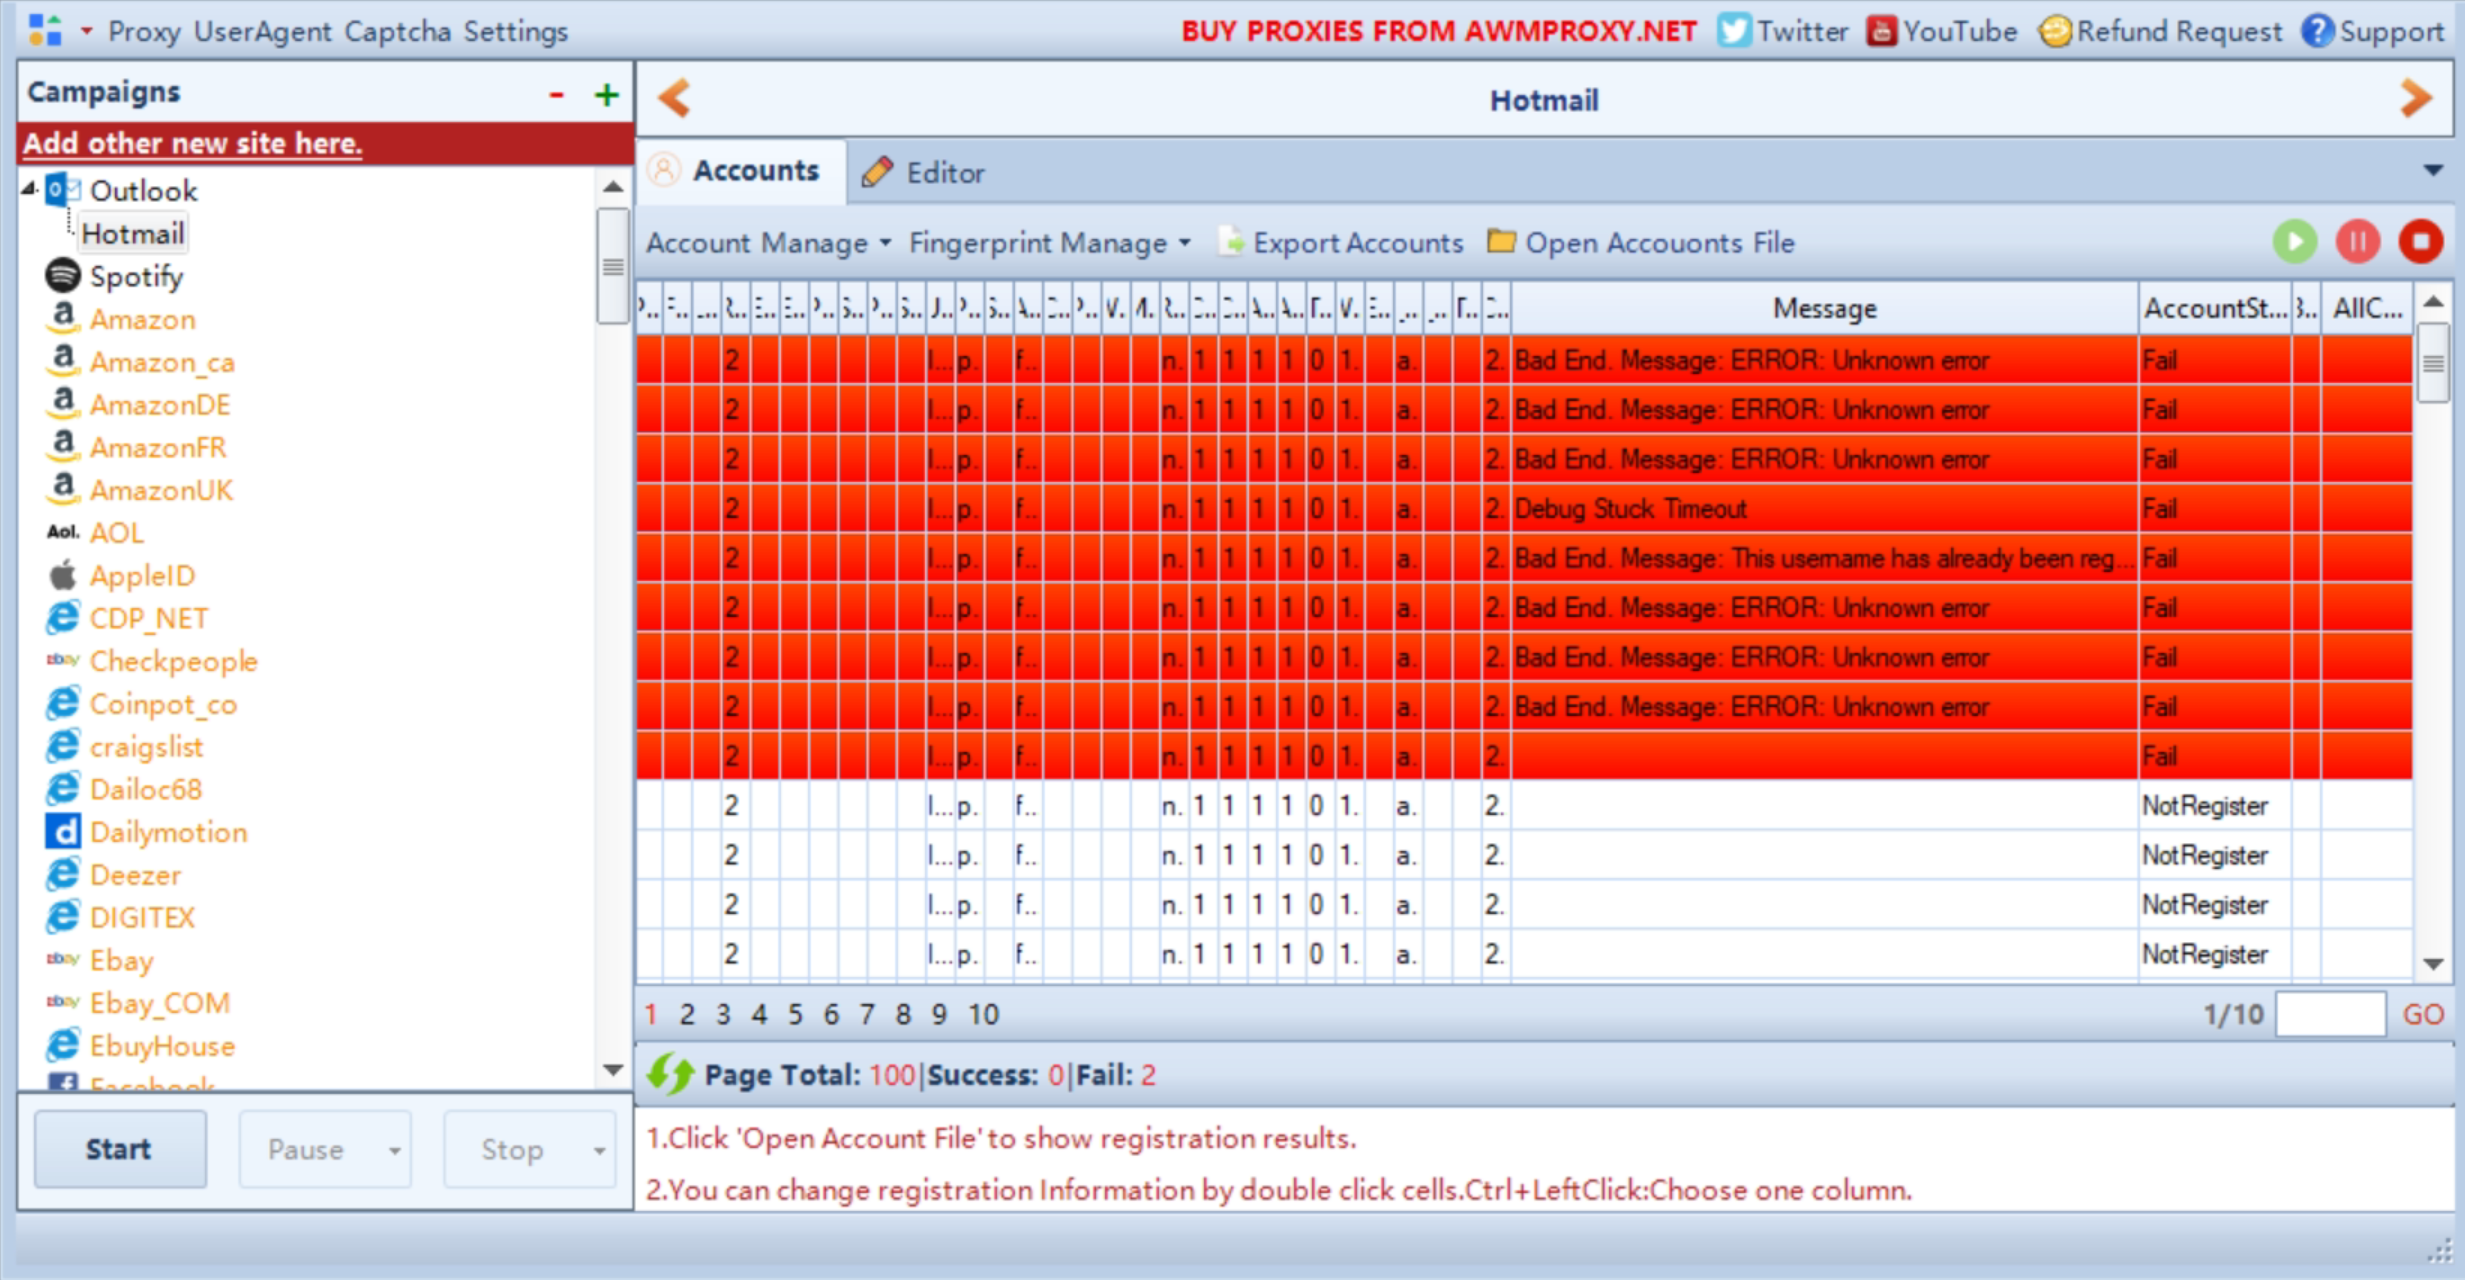Screen dimensions: 2465x1280
Task: Click the 'Add other new site here.' link
Action: (x=193, y=143)
